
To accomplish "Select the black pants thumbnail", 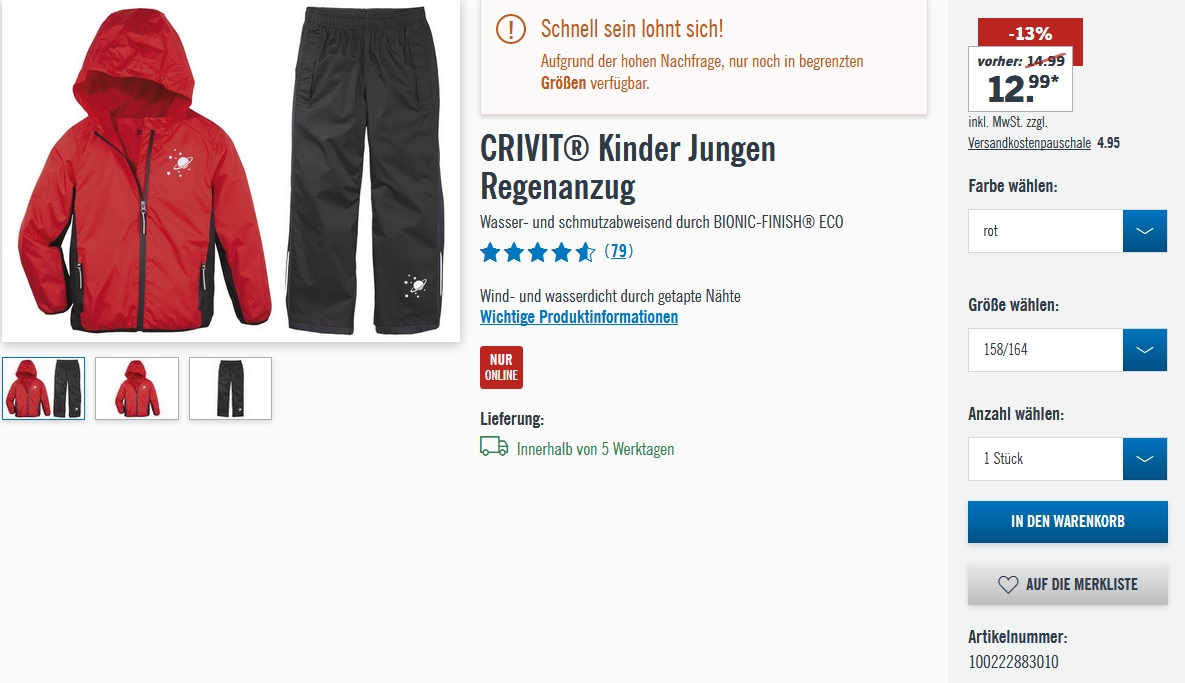I will tap(231, 388).
